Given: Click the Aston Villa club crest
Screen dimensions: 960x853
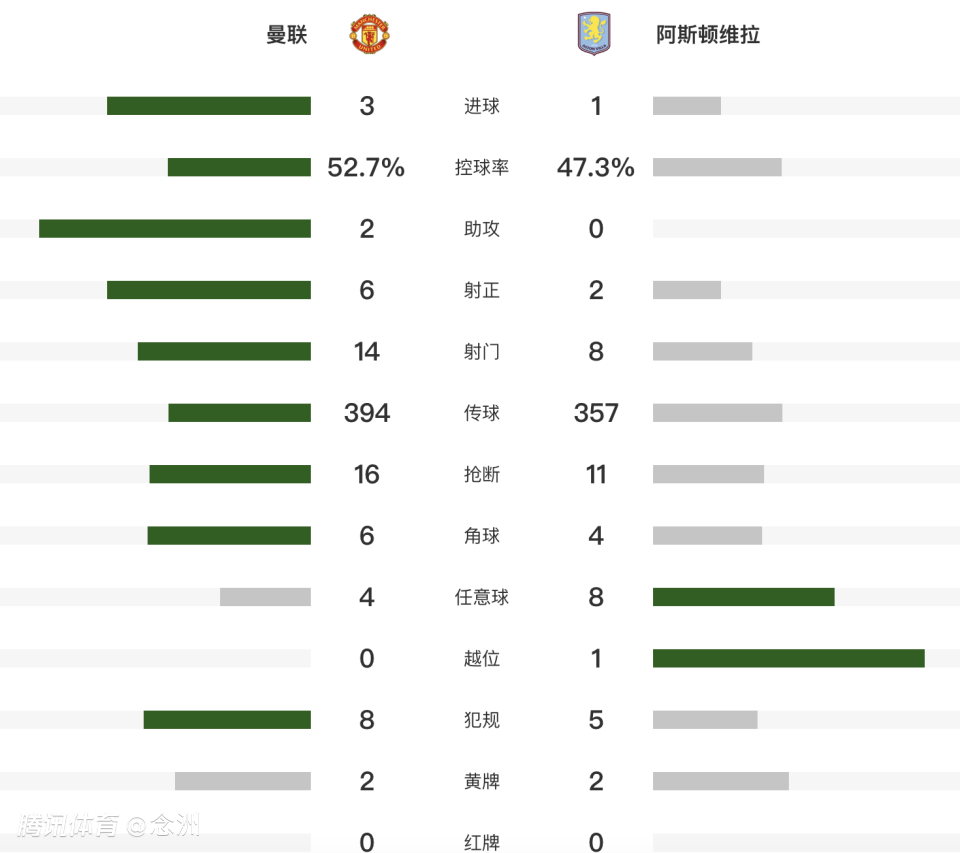Looking at the screenshot, I should pos(593,34).
